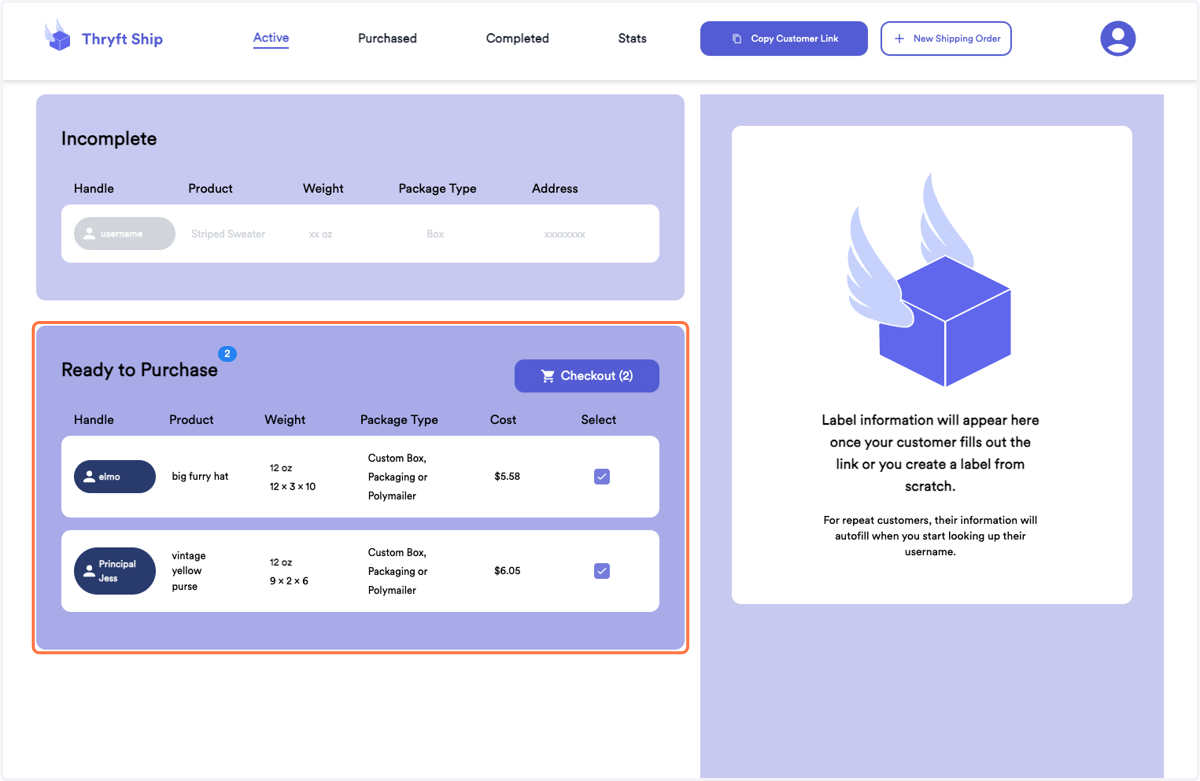Open the Completed tab
Viewport: 1200px width, 781px height.
tap(517, 39)
